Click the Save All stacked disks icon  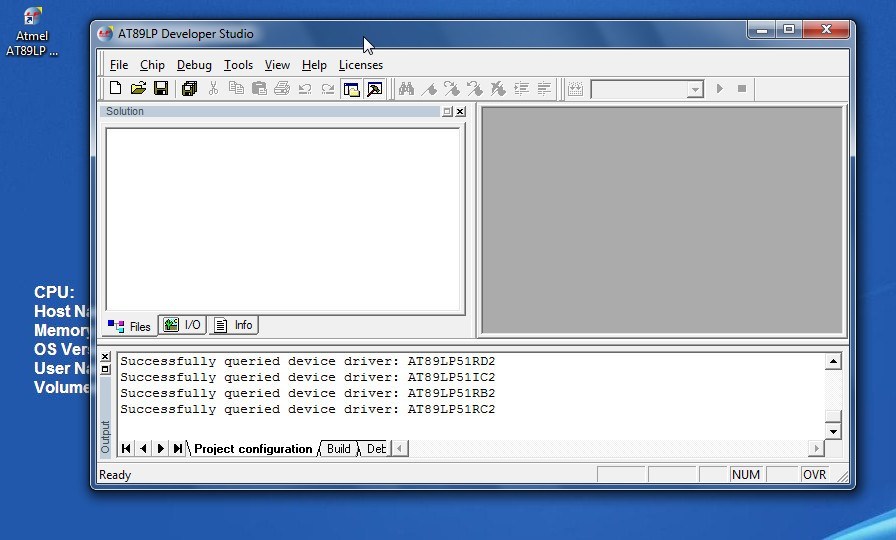[x=189, y=89]
